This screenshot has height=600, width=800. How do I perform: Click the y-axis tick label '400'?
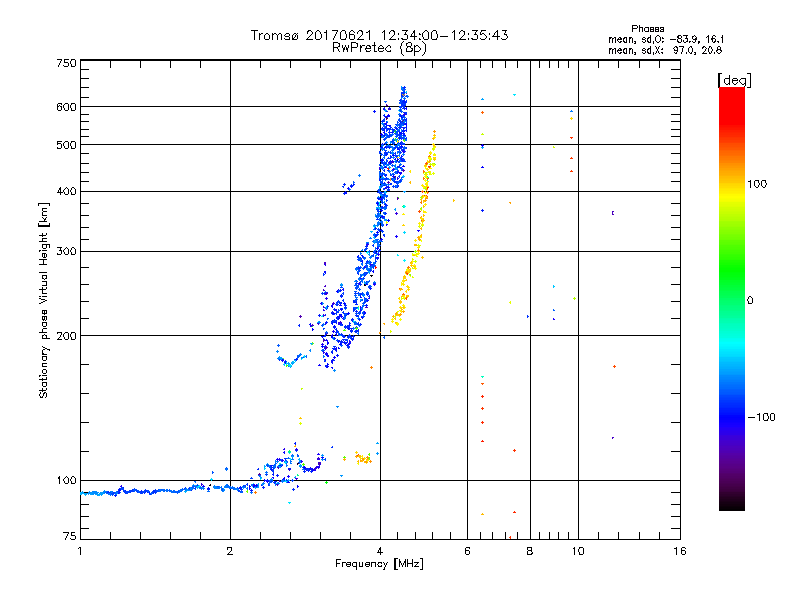click(66, 191)
